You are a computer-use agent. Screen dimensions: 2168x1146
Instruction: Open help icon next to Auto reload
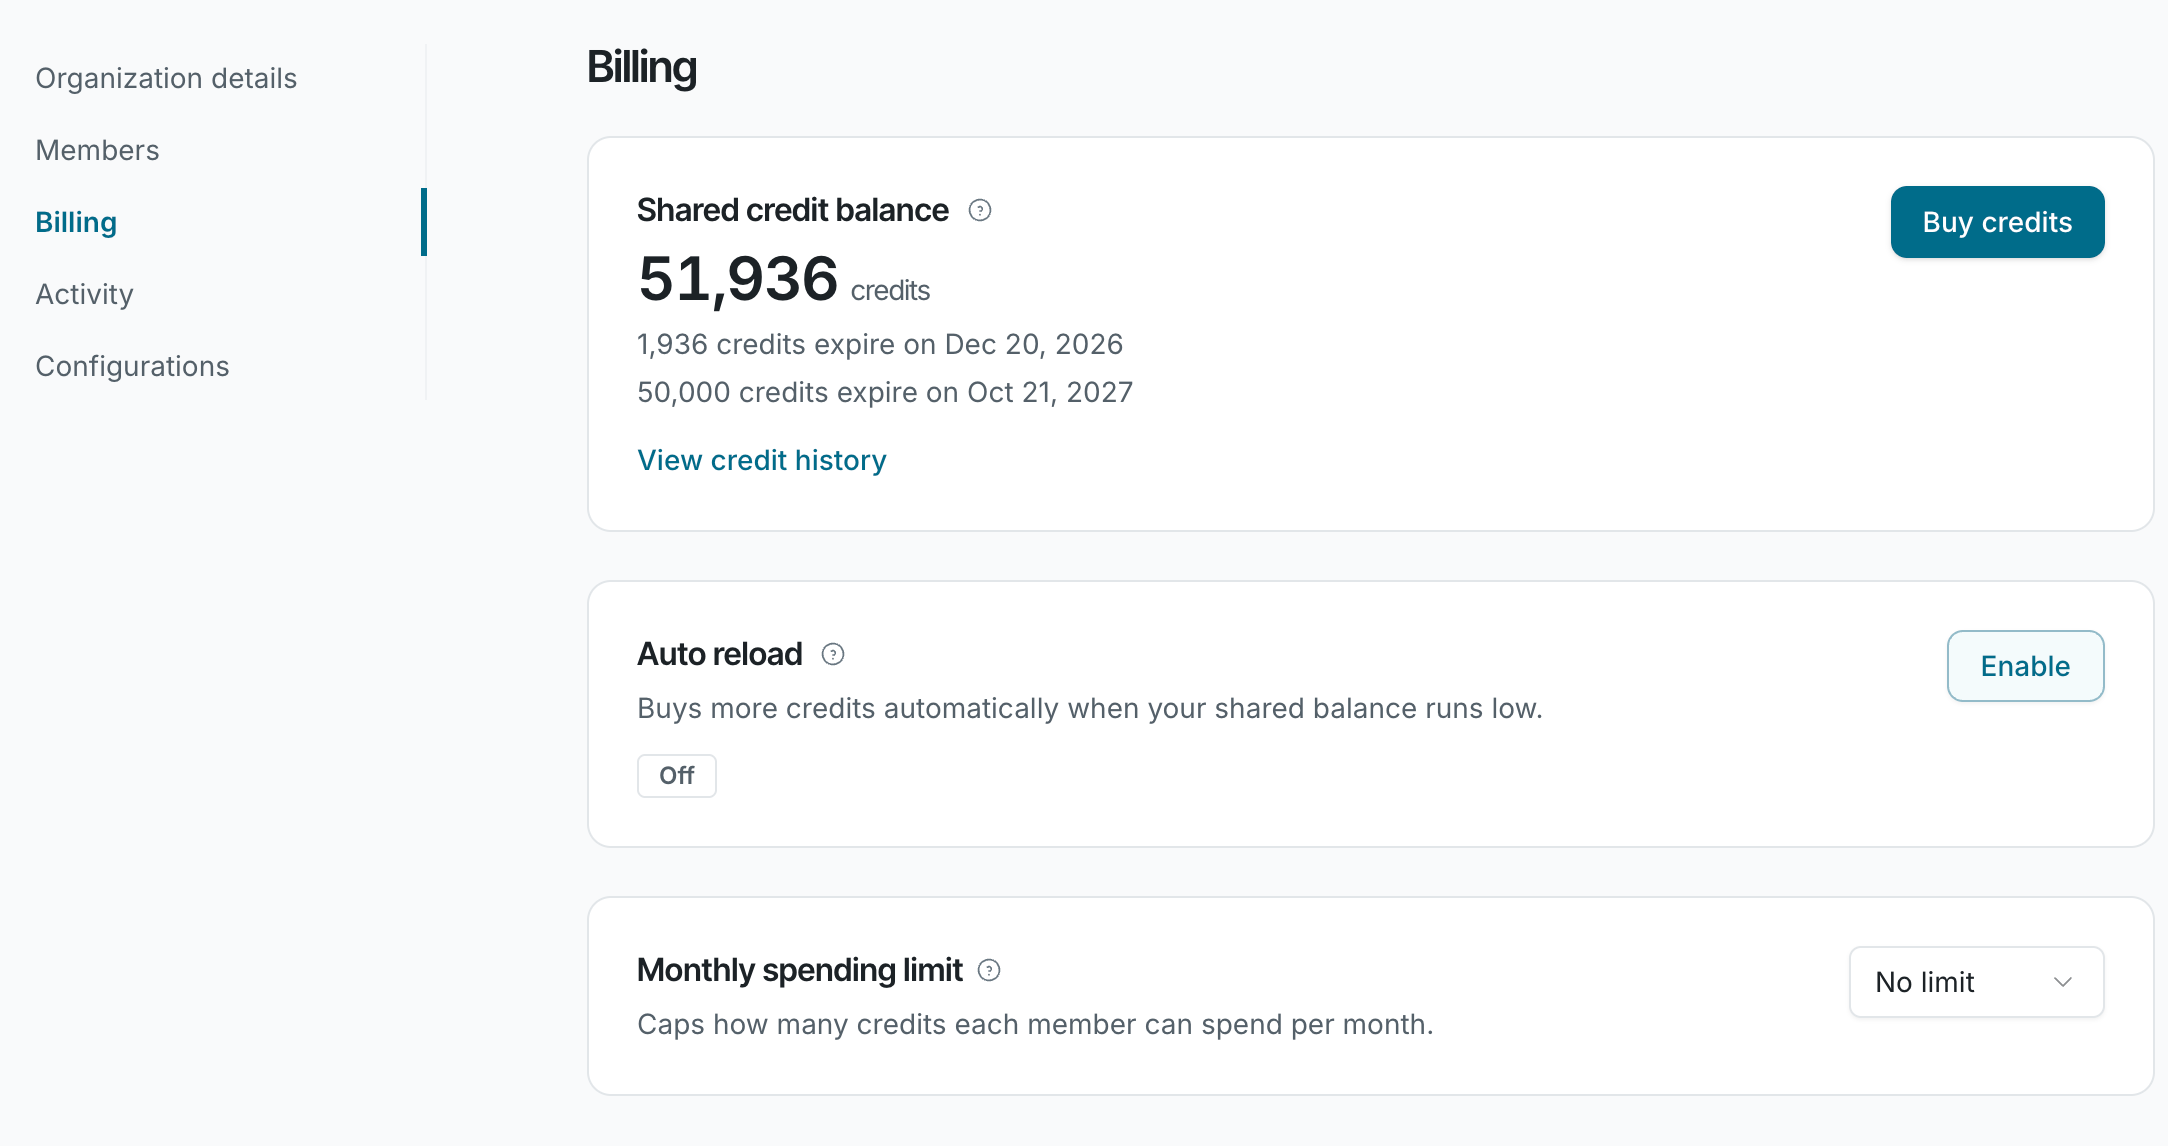(833, 654)
